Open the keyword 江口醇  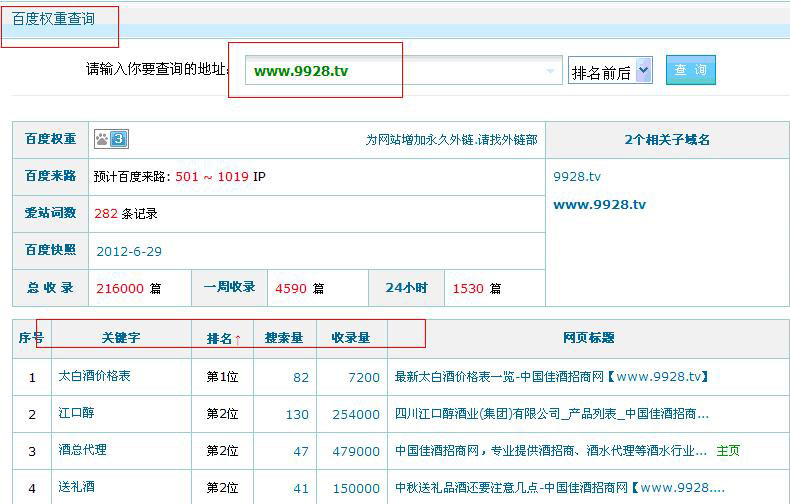[x=77, y=413]
